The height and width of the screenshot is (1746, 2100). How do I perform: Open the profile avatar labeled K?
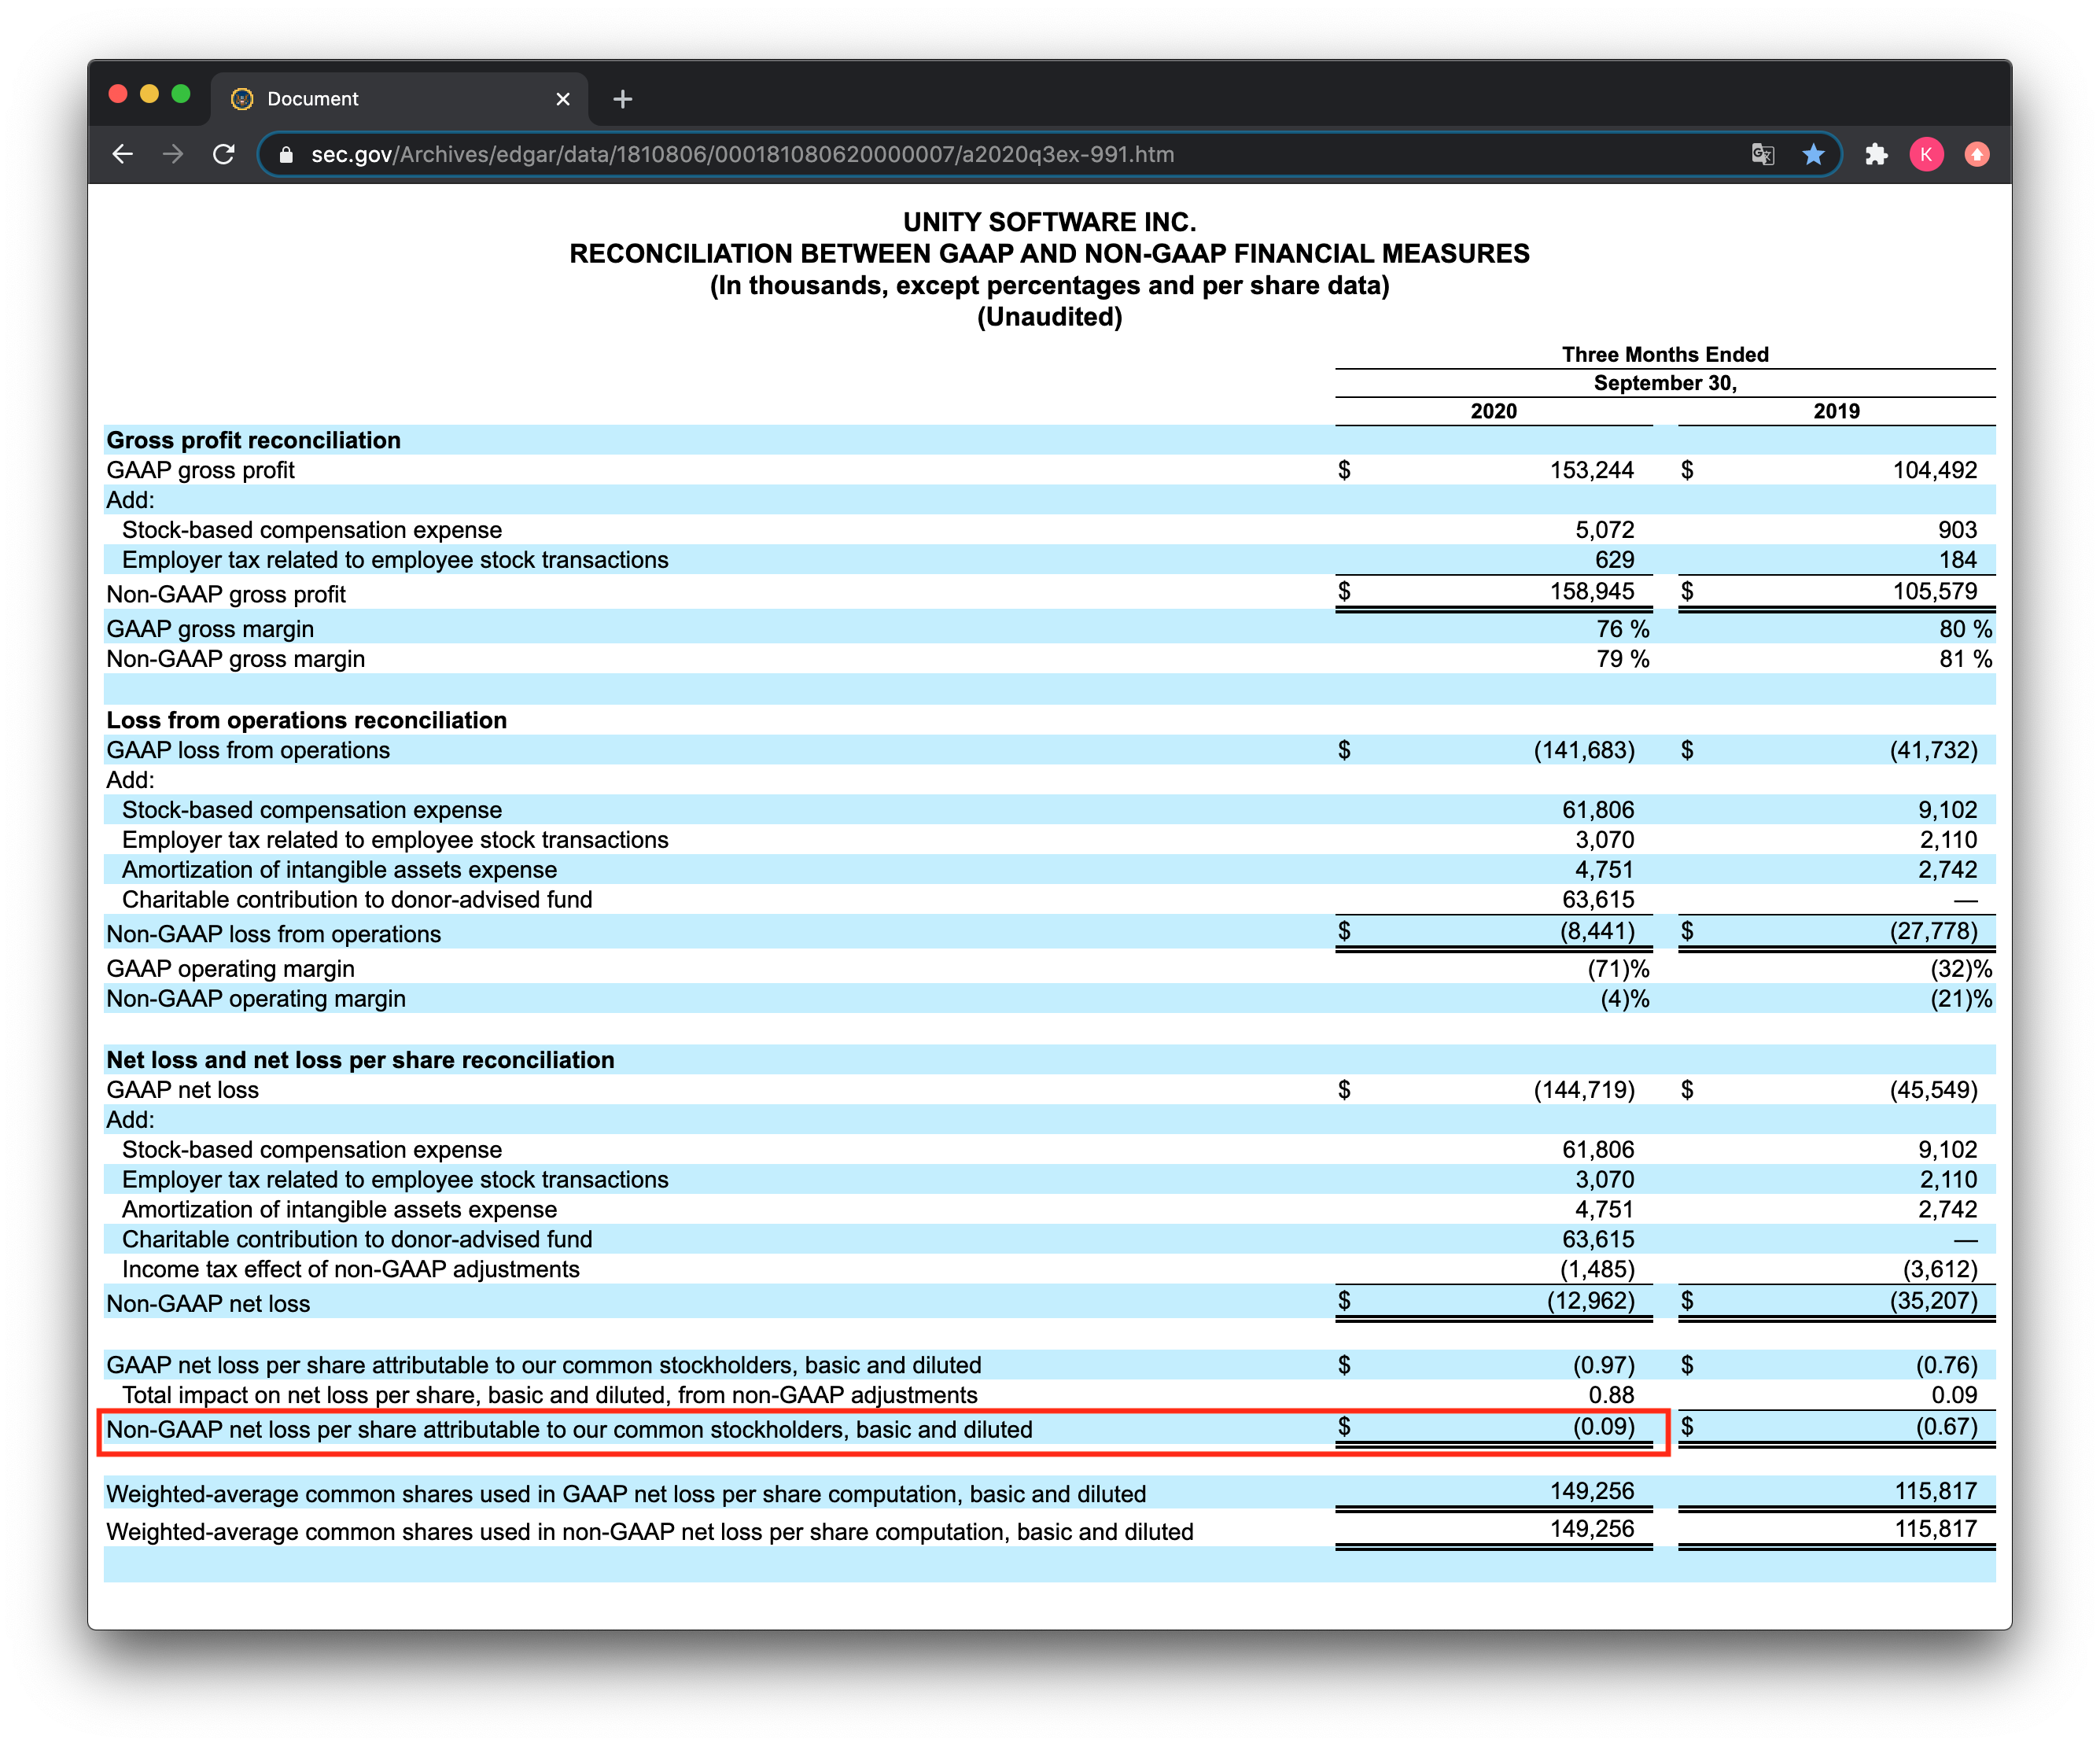1926,154
